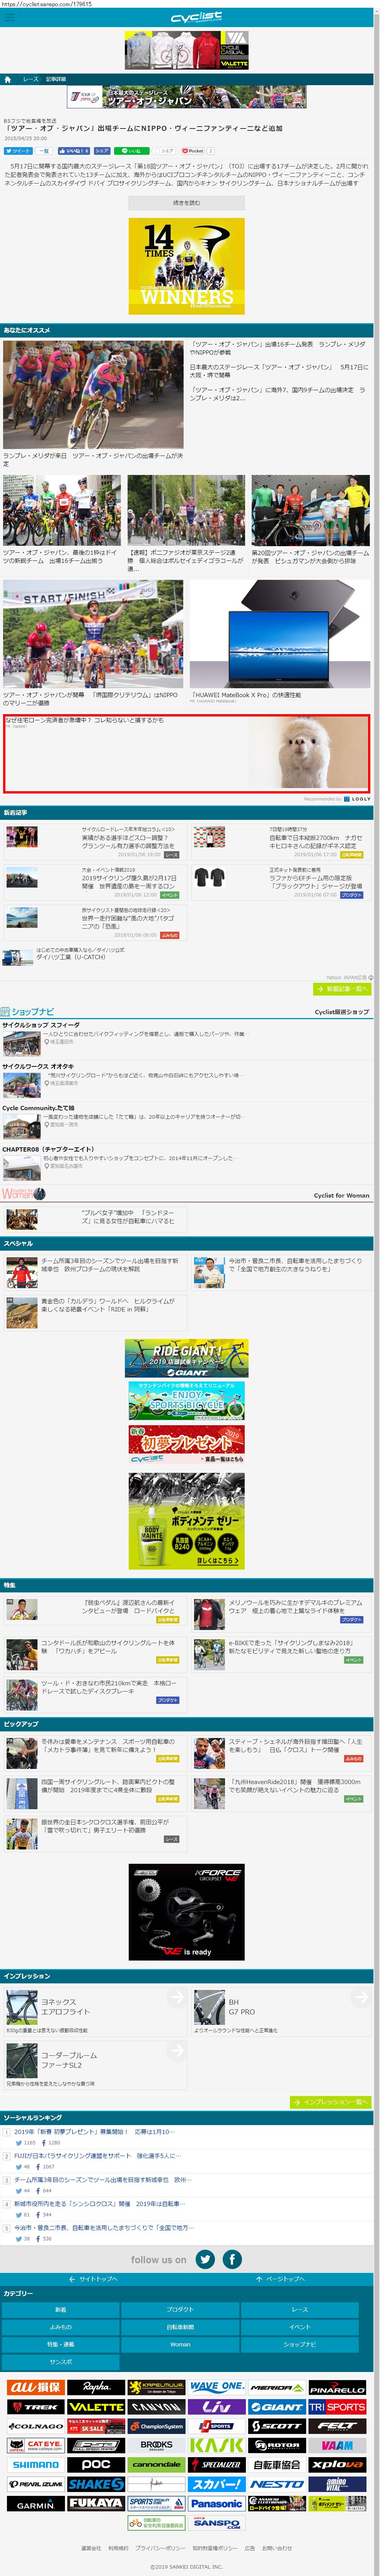380x2576 pixels.
Task: Click the サイトトップへ footer link
Action: pyautogui.click(x=93, y=2279)
